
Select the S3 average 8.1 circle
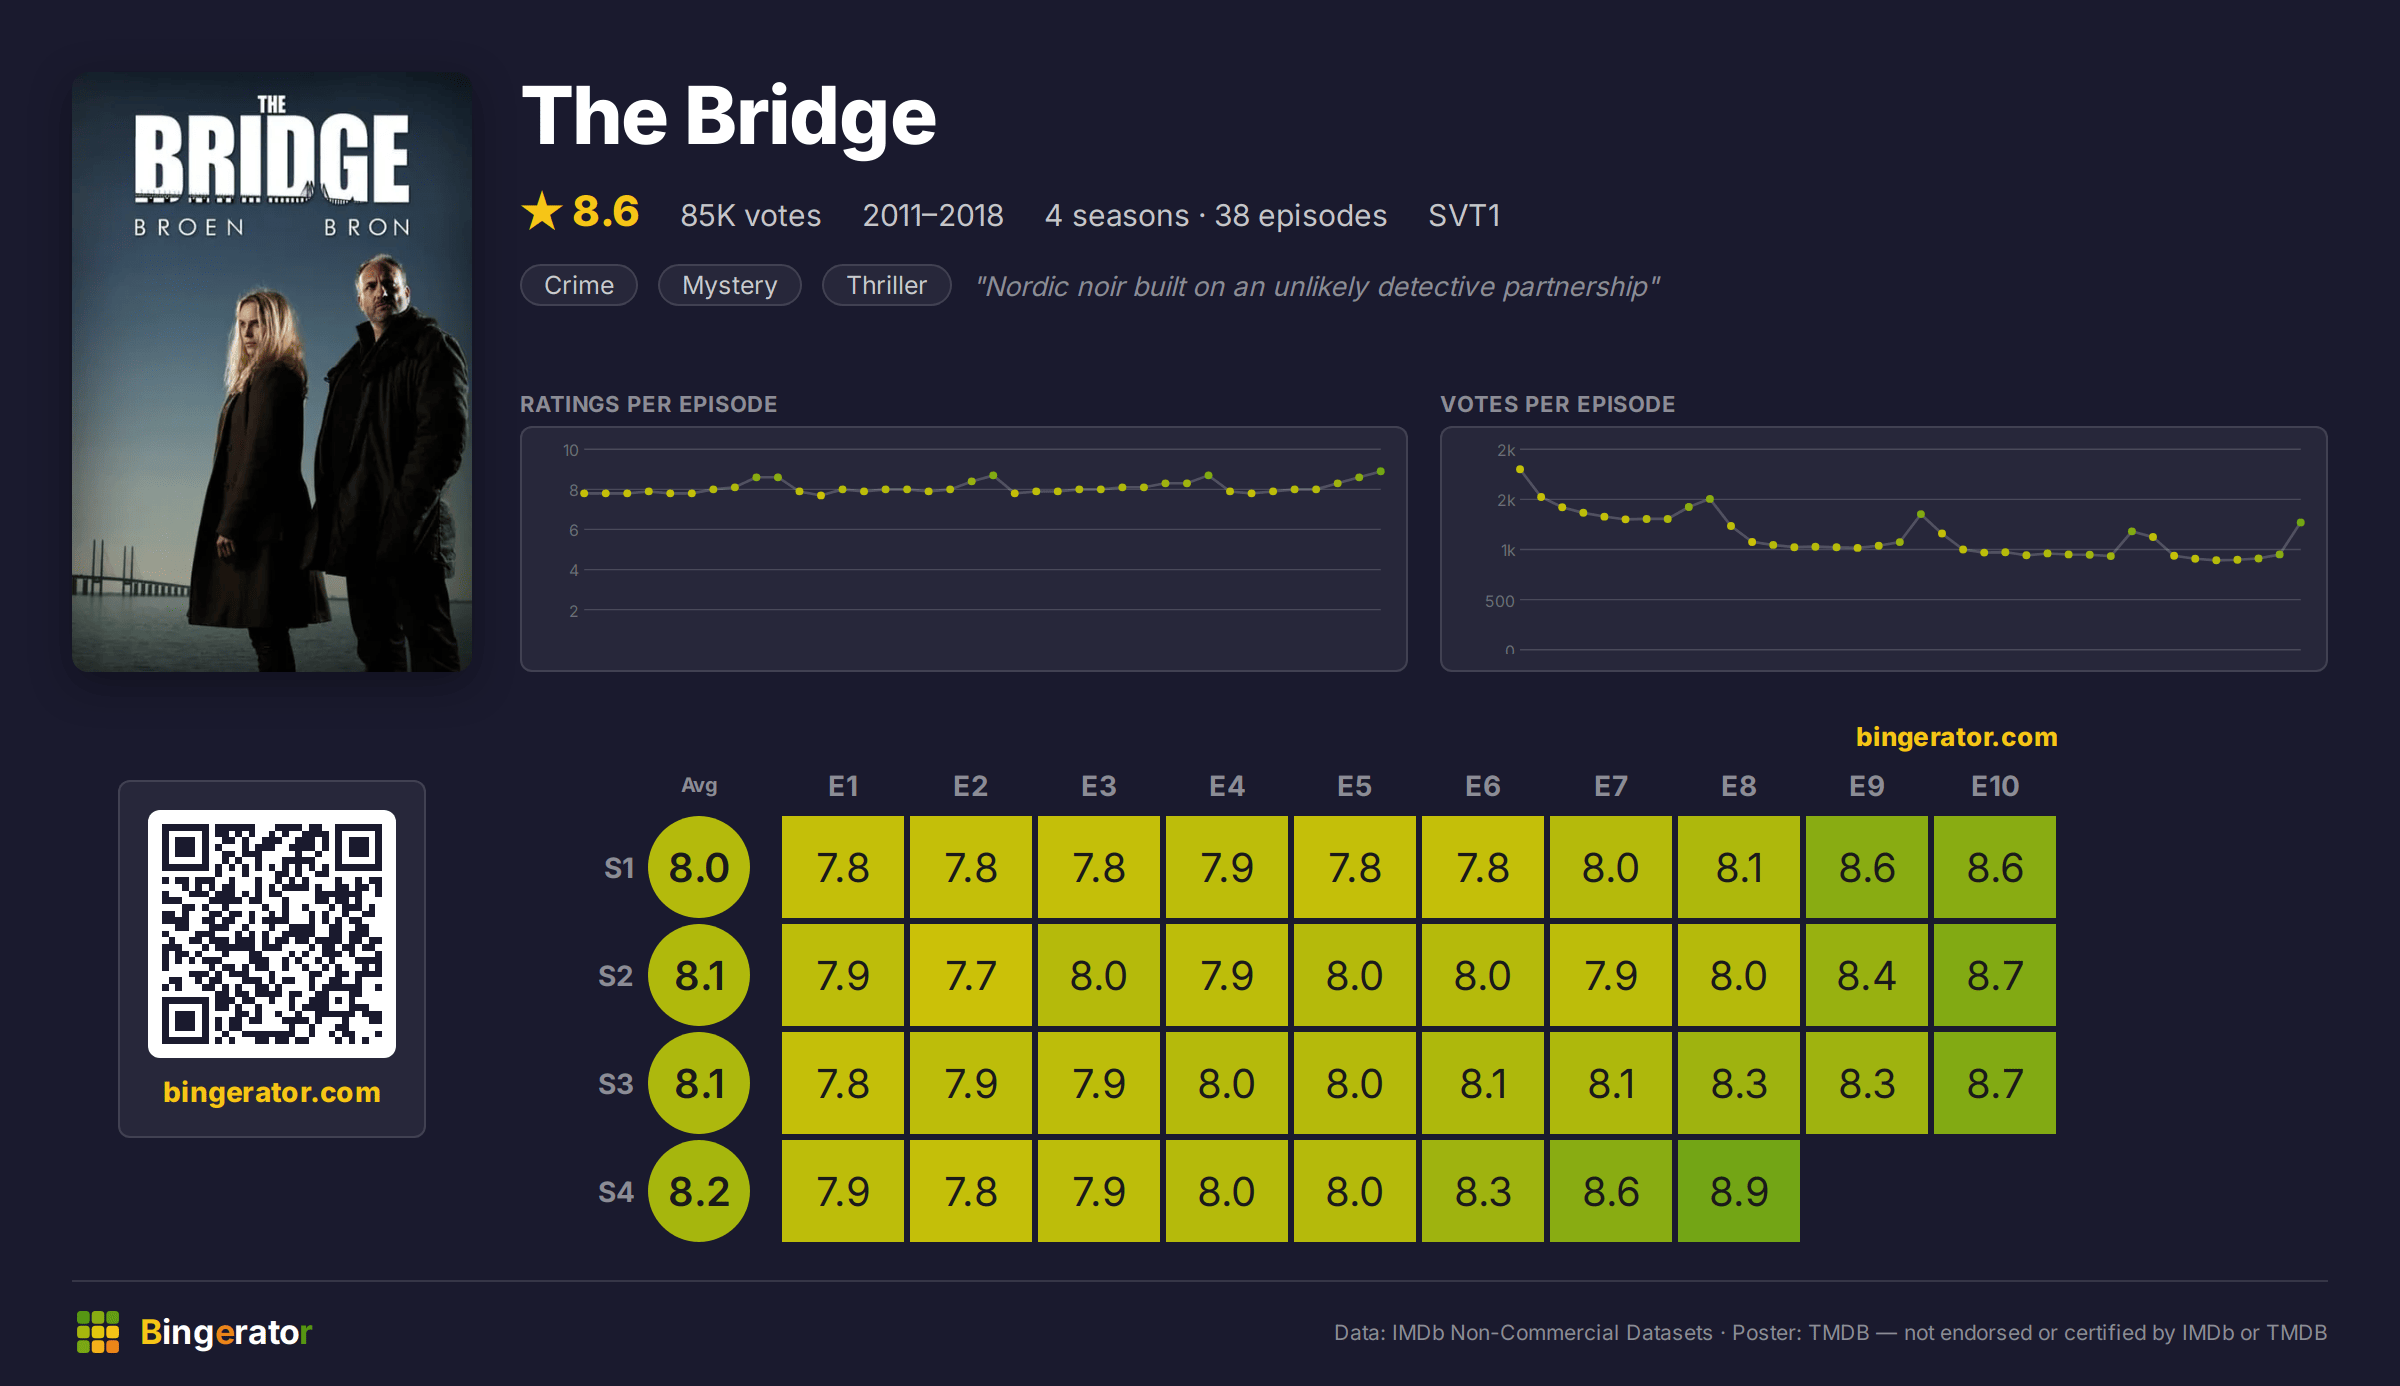coord(699,1083)
